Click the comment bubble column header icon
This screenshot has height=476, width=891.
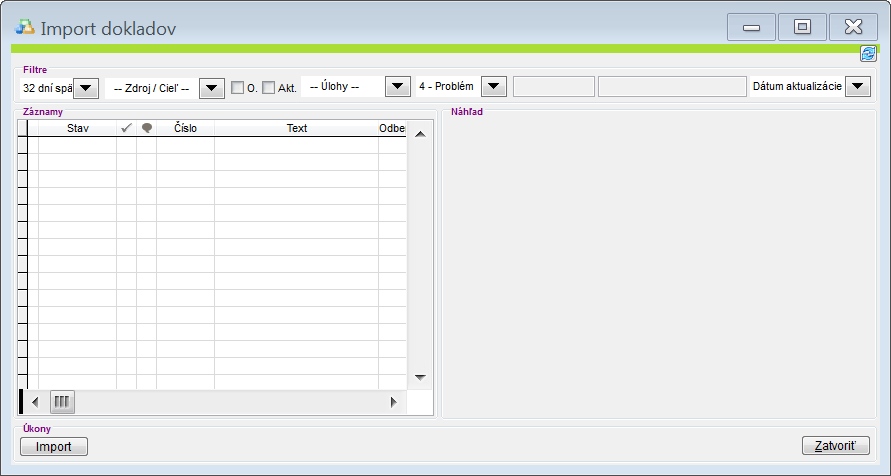point(147,128)
